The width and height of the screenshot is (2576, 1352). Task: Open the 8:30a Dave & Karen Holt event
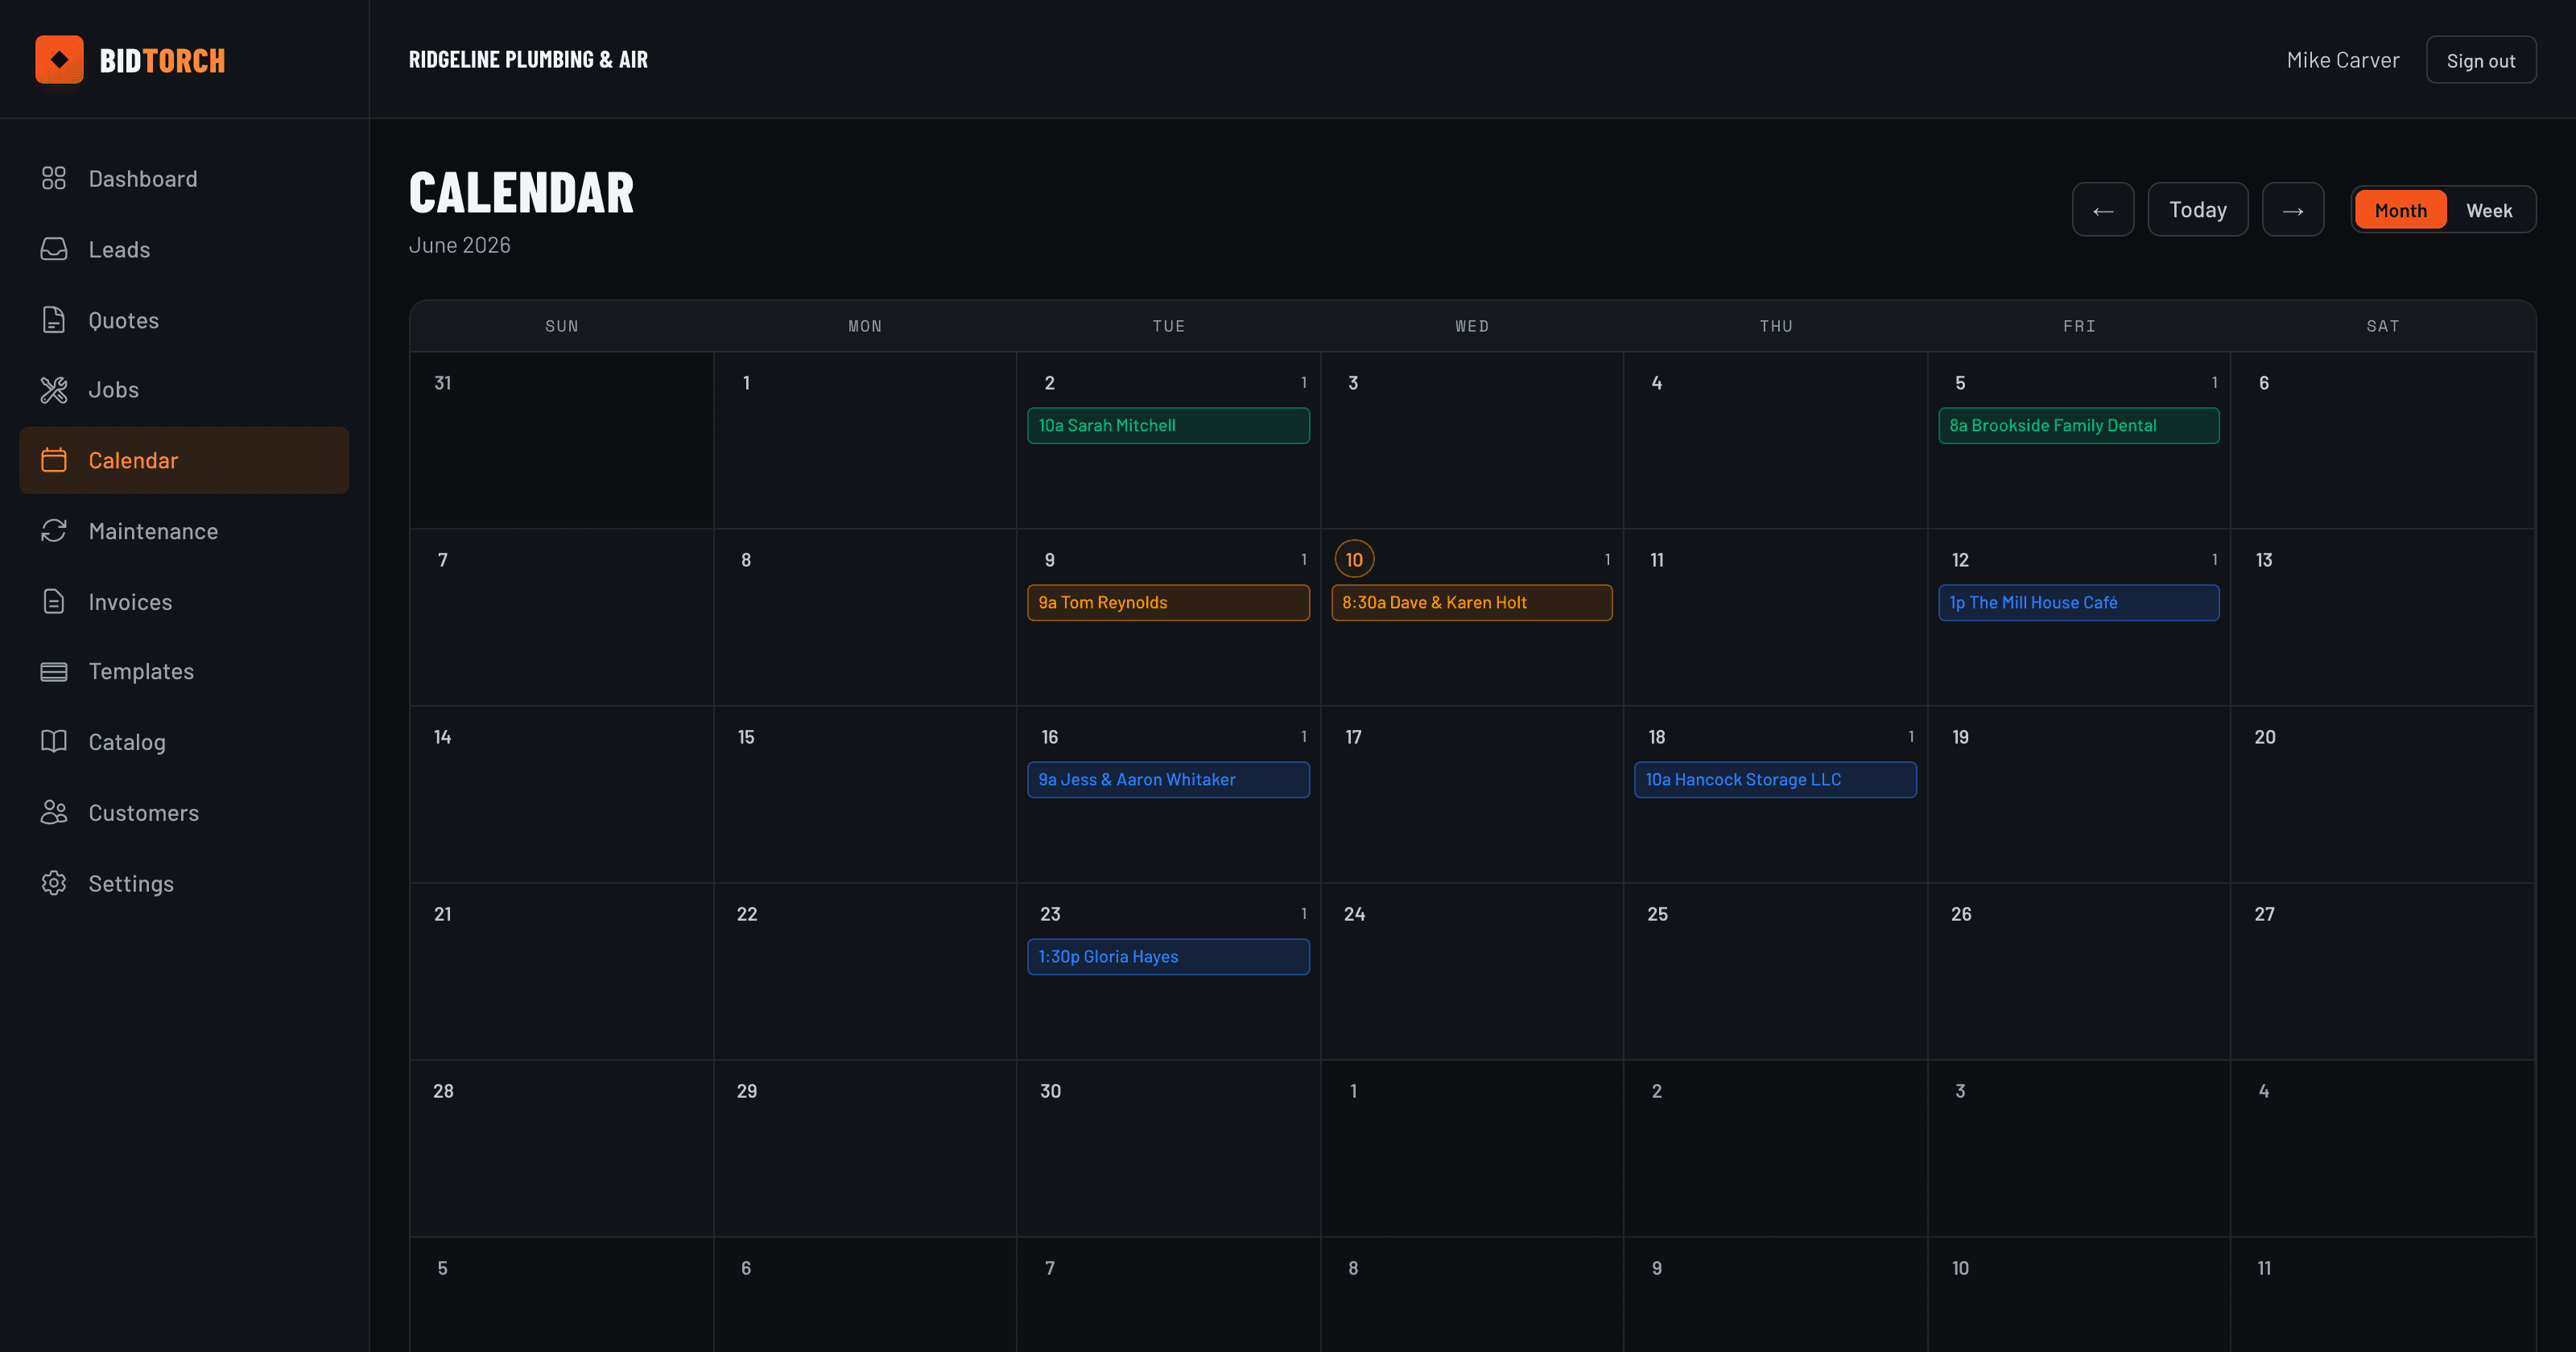(x=1472, y=602)
